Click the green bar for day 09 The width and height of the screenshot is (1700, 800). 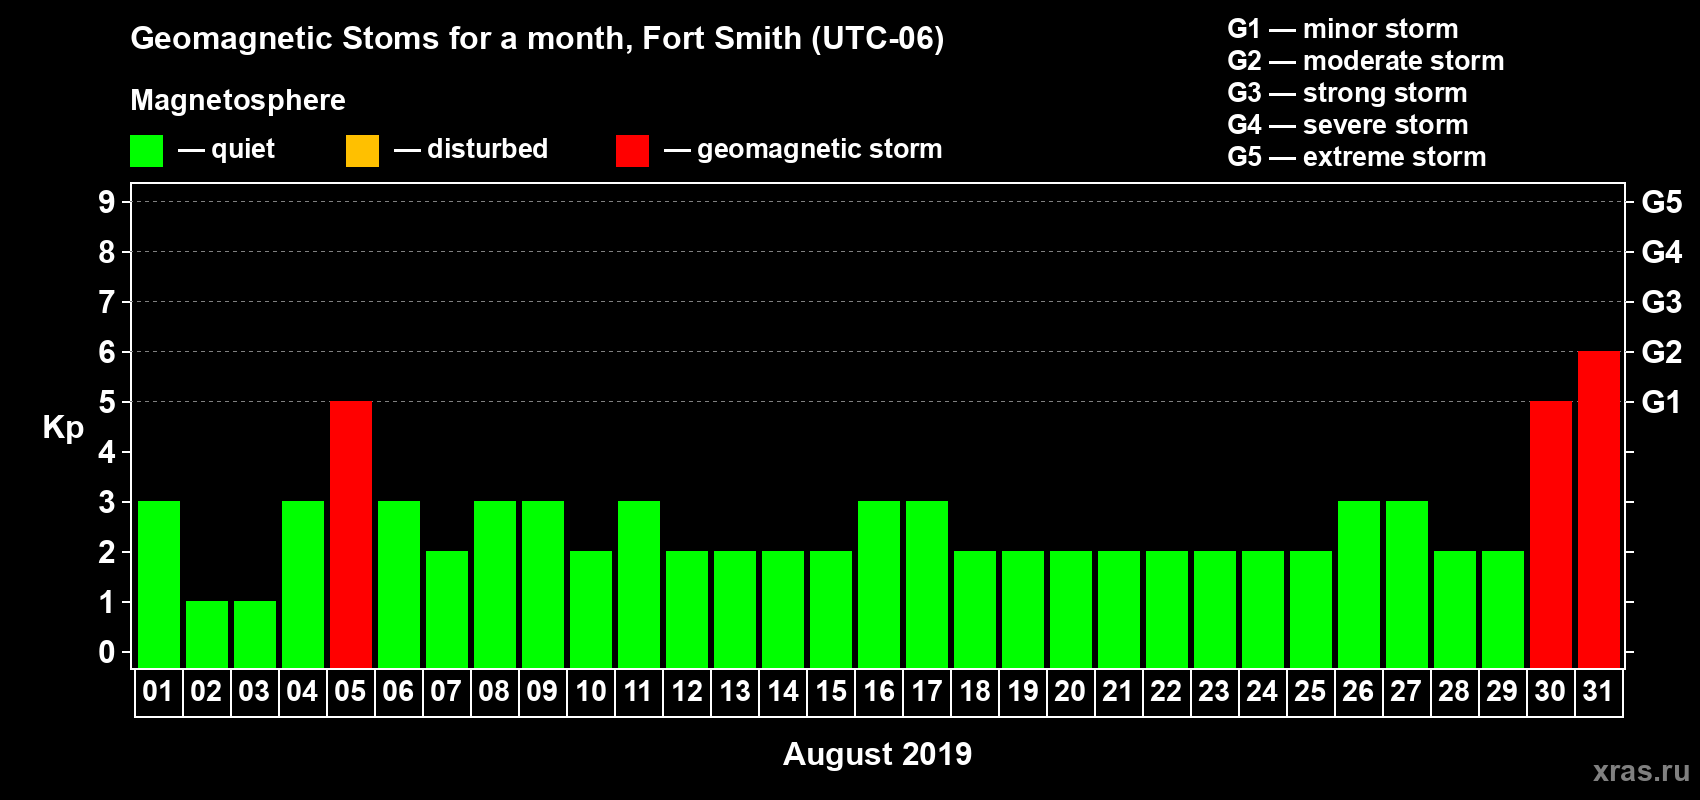click(x=543, y=585)
